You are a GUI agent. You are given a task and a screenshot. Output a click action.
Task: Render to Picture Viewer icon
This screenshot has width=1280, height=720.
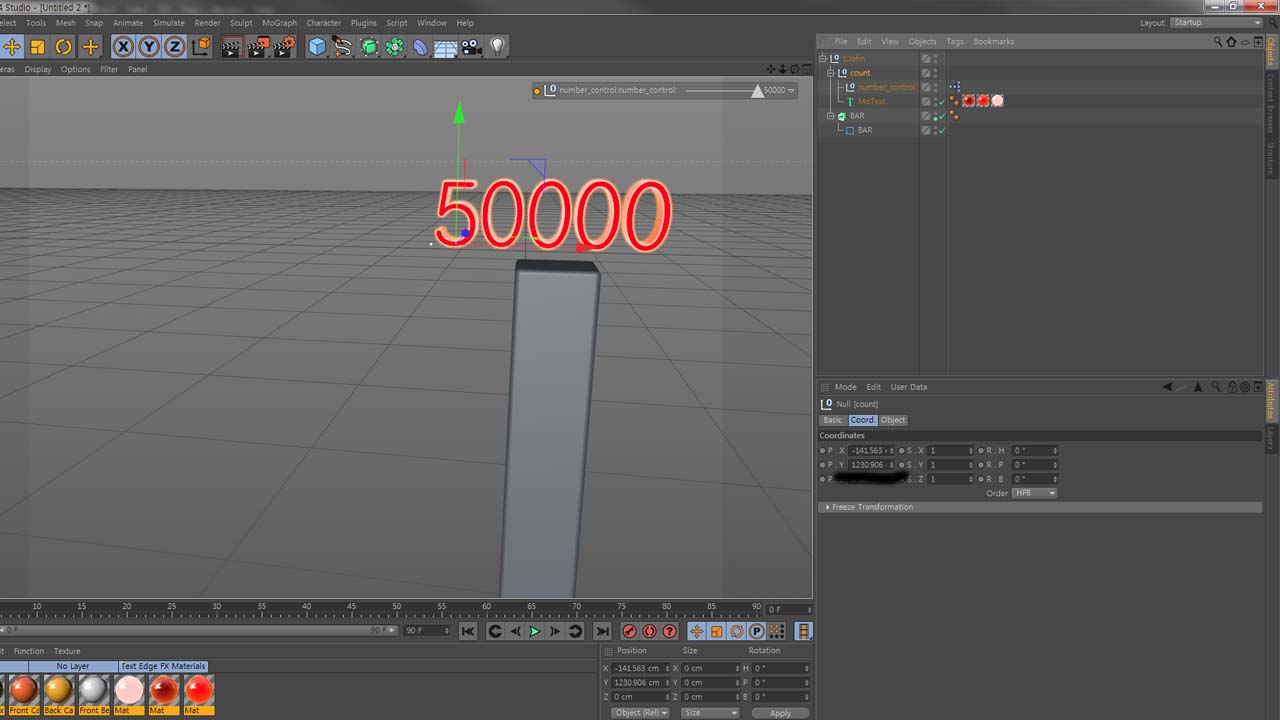click(258, 47)
